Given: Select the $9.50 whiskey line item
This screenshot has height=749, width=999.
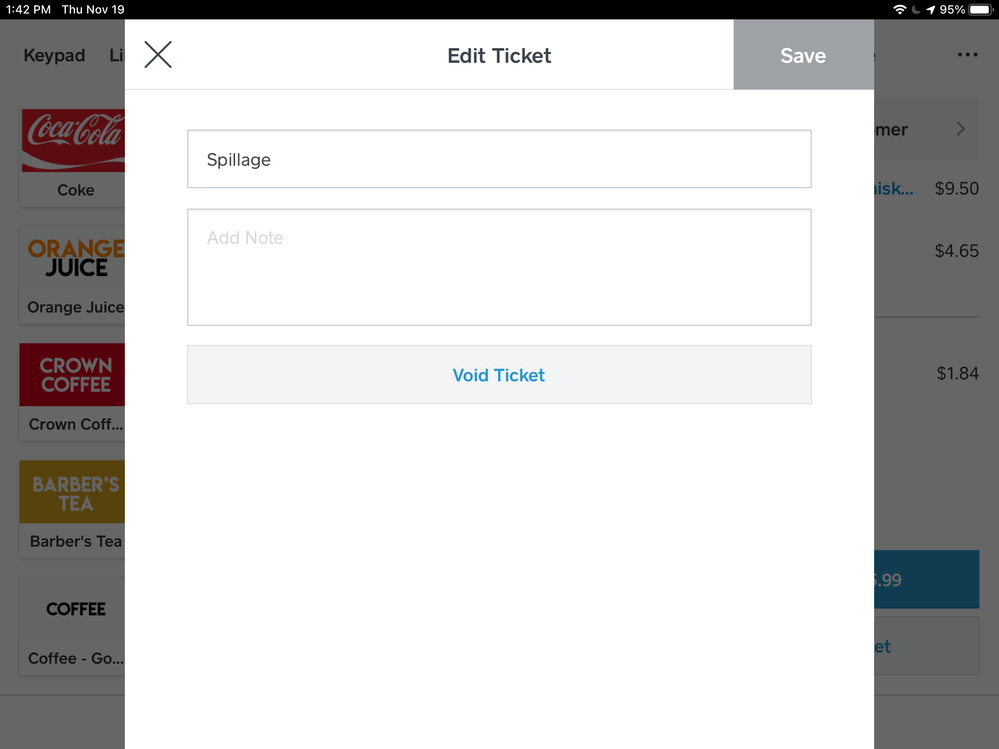Looking at the screenshot, I should pos(930,188).
